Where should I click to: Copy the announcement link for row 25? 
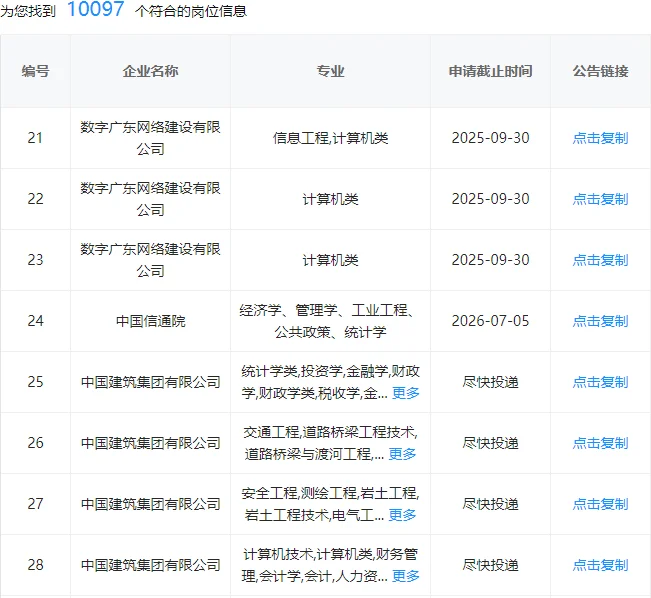click(x=600, y=382)
